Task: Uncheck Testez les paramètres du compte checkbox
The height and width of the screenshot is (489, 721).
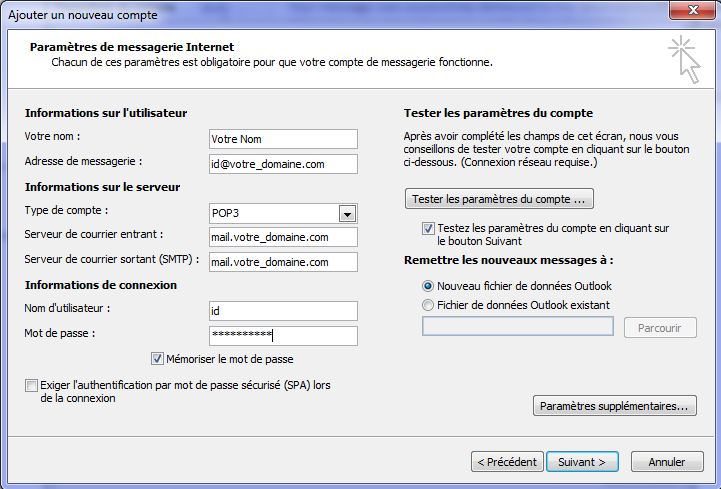Action: 428,228
